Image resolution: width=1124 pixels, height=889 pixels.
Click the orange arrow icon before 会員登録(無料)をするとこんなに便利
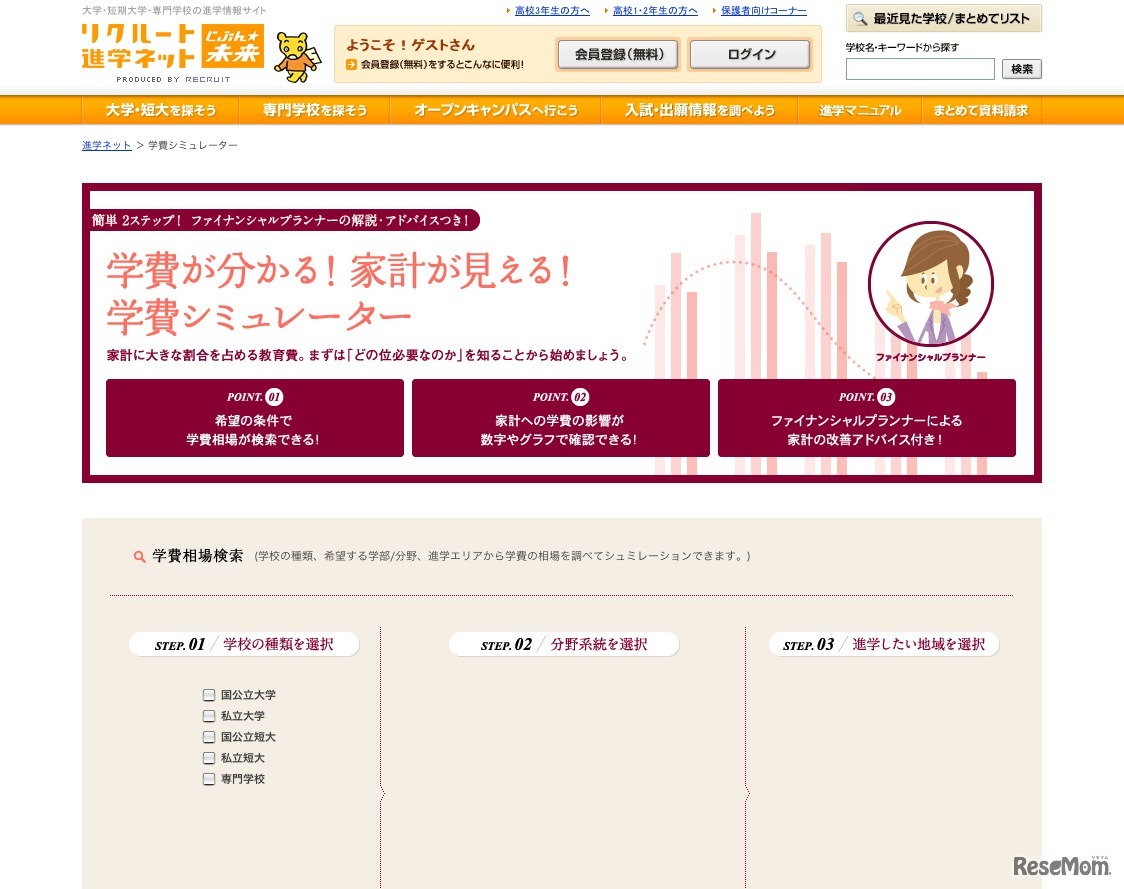(x=352, y=62)
